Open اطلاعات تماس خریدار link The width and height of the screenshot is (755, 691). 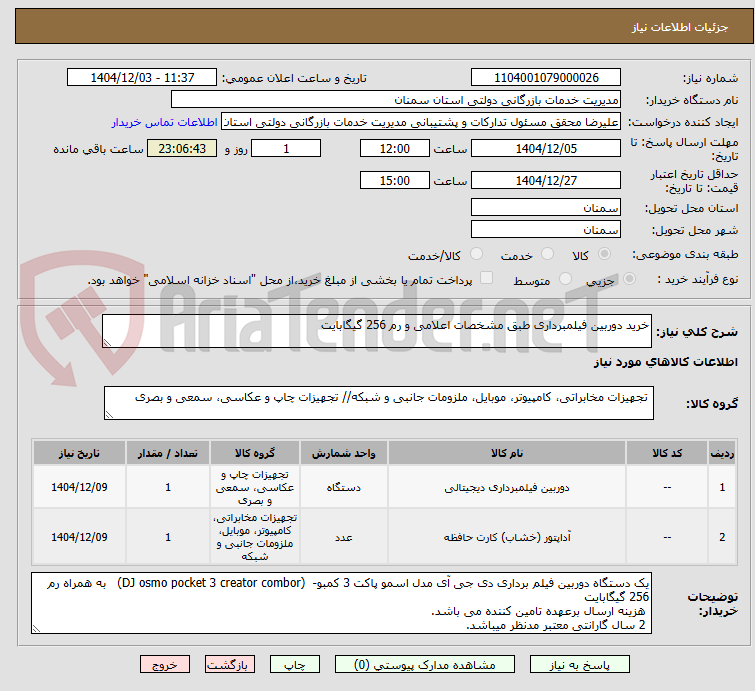tap(165, 122)
